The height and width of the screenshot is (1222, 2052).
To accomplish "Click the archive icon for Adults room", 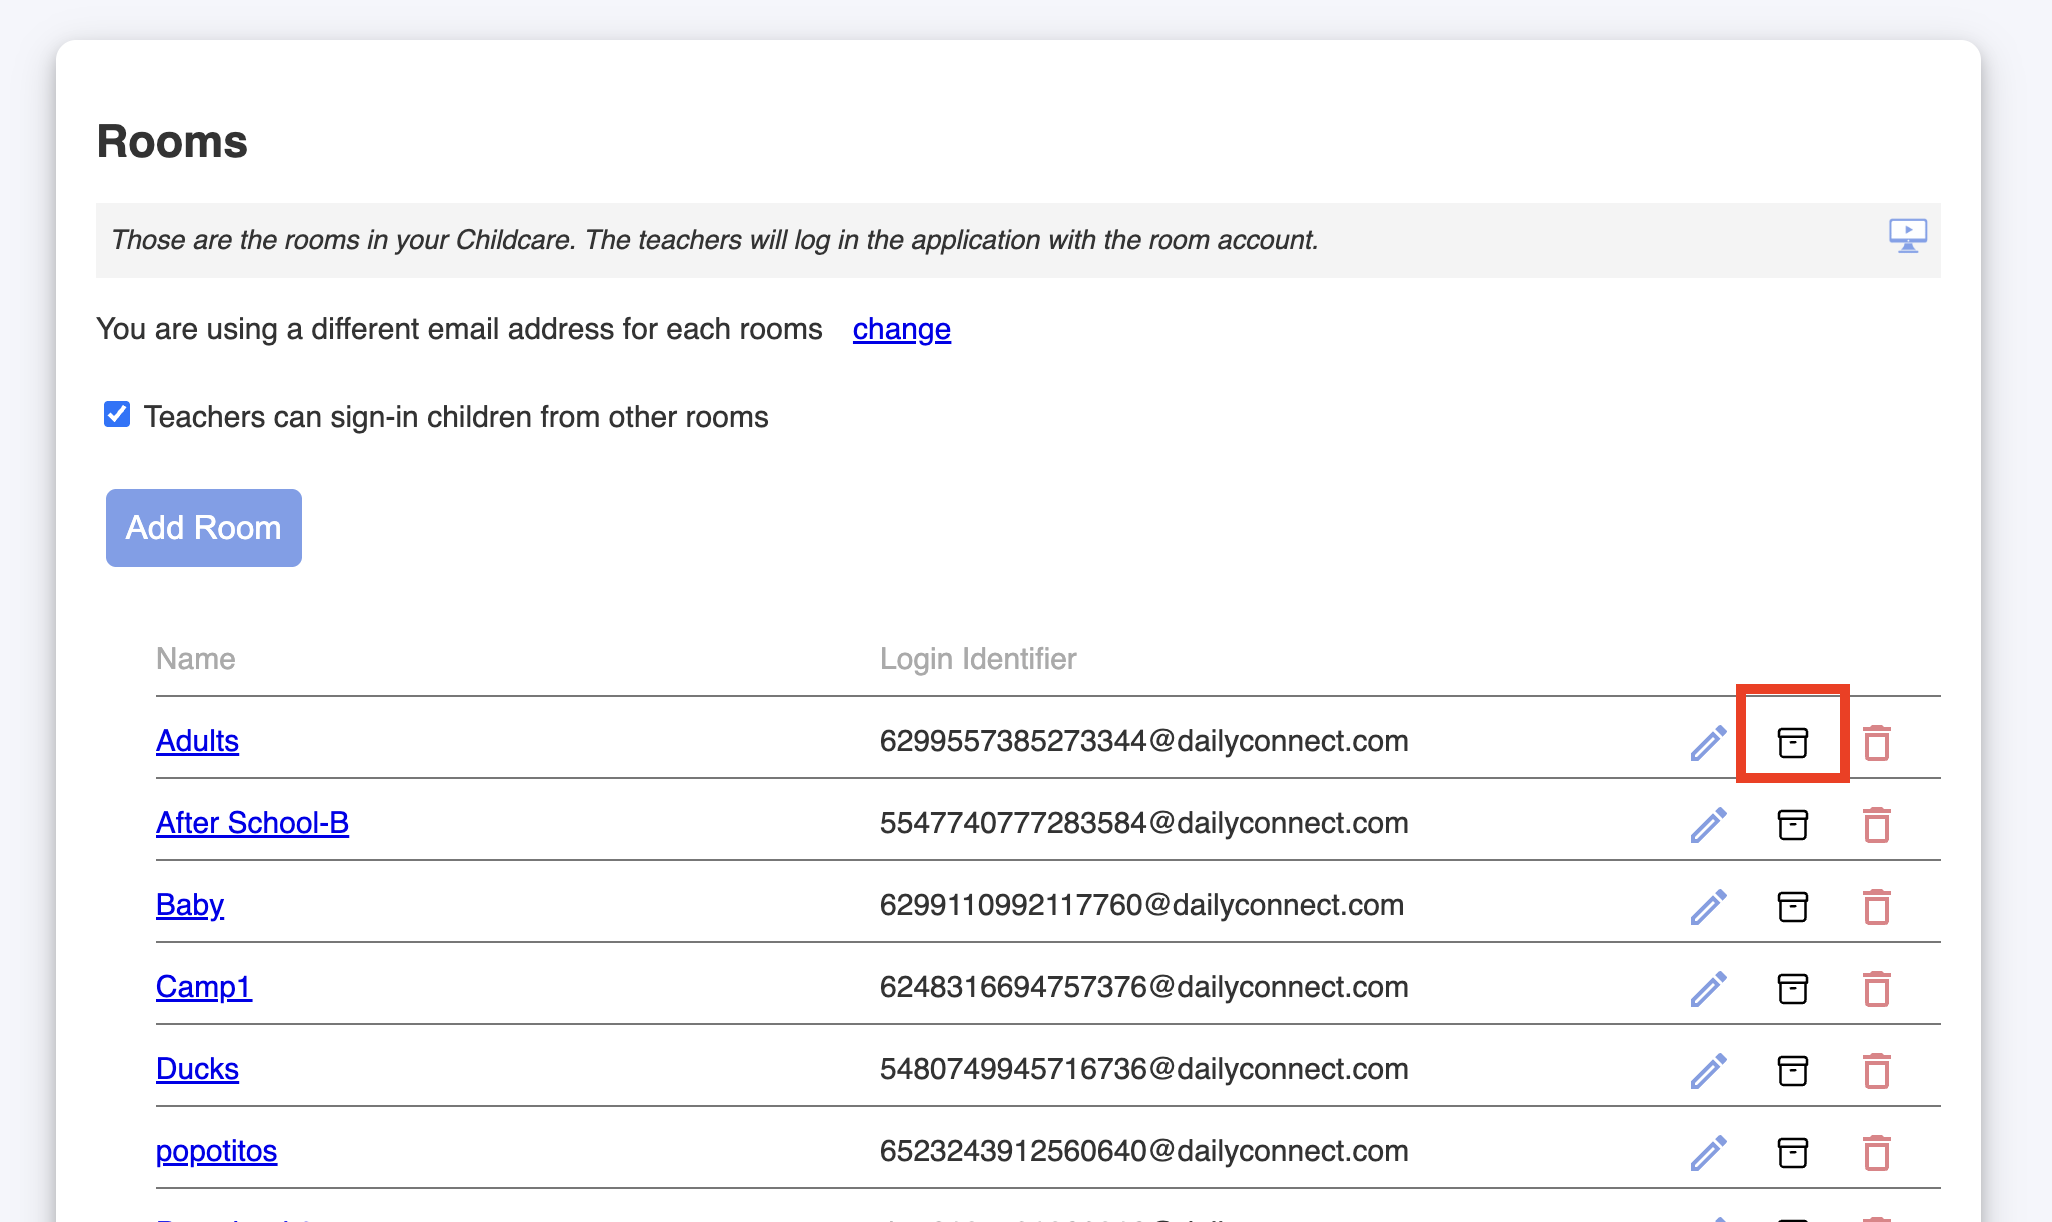I will [x=1792, y=742].
